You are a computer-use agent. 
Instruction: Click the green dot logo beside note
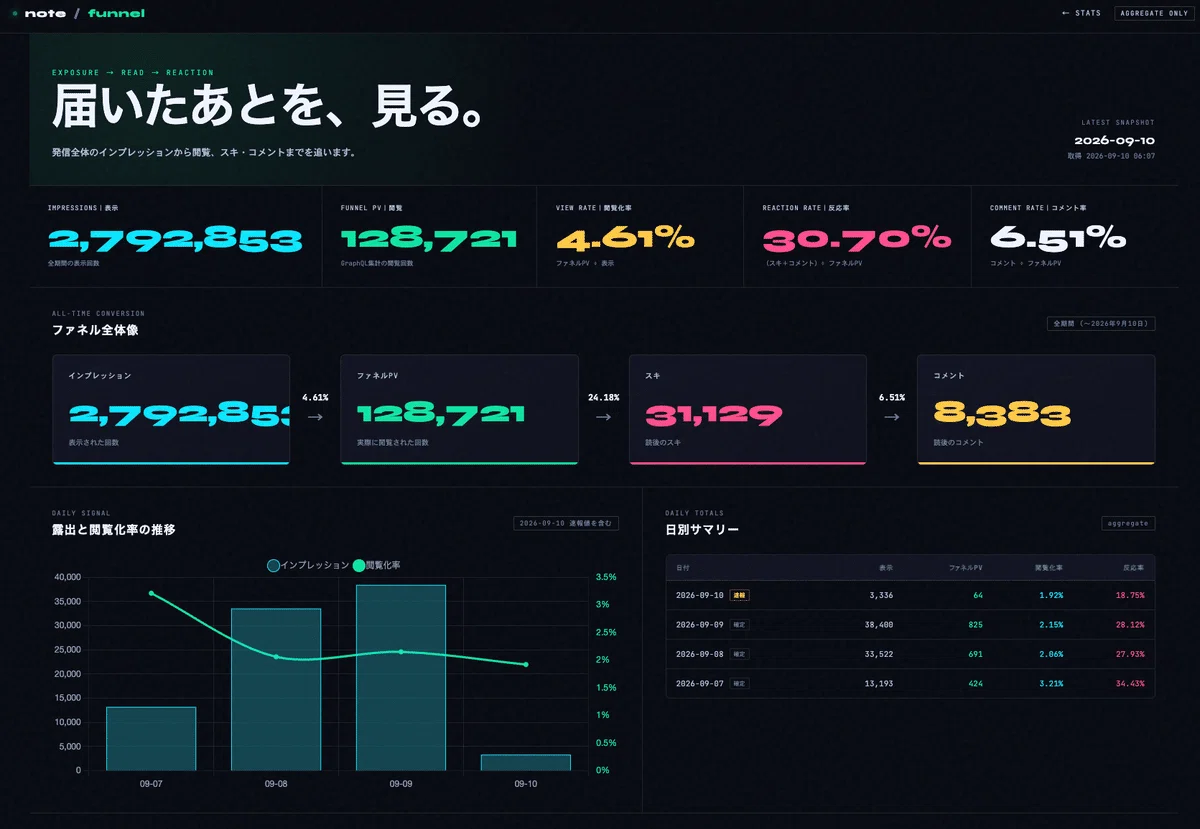point(14,13)
